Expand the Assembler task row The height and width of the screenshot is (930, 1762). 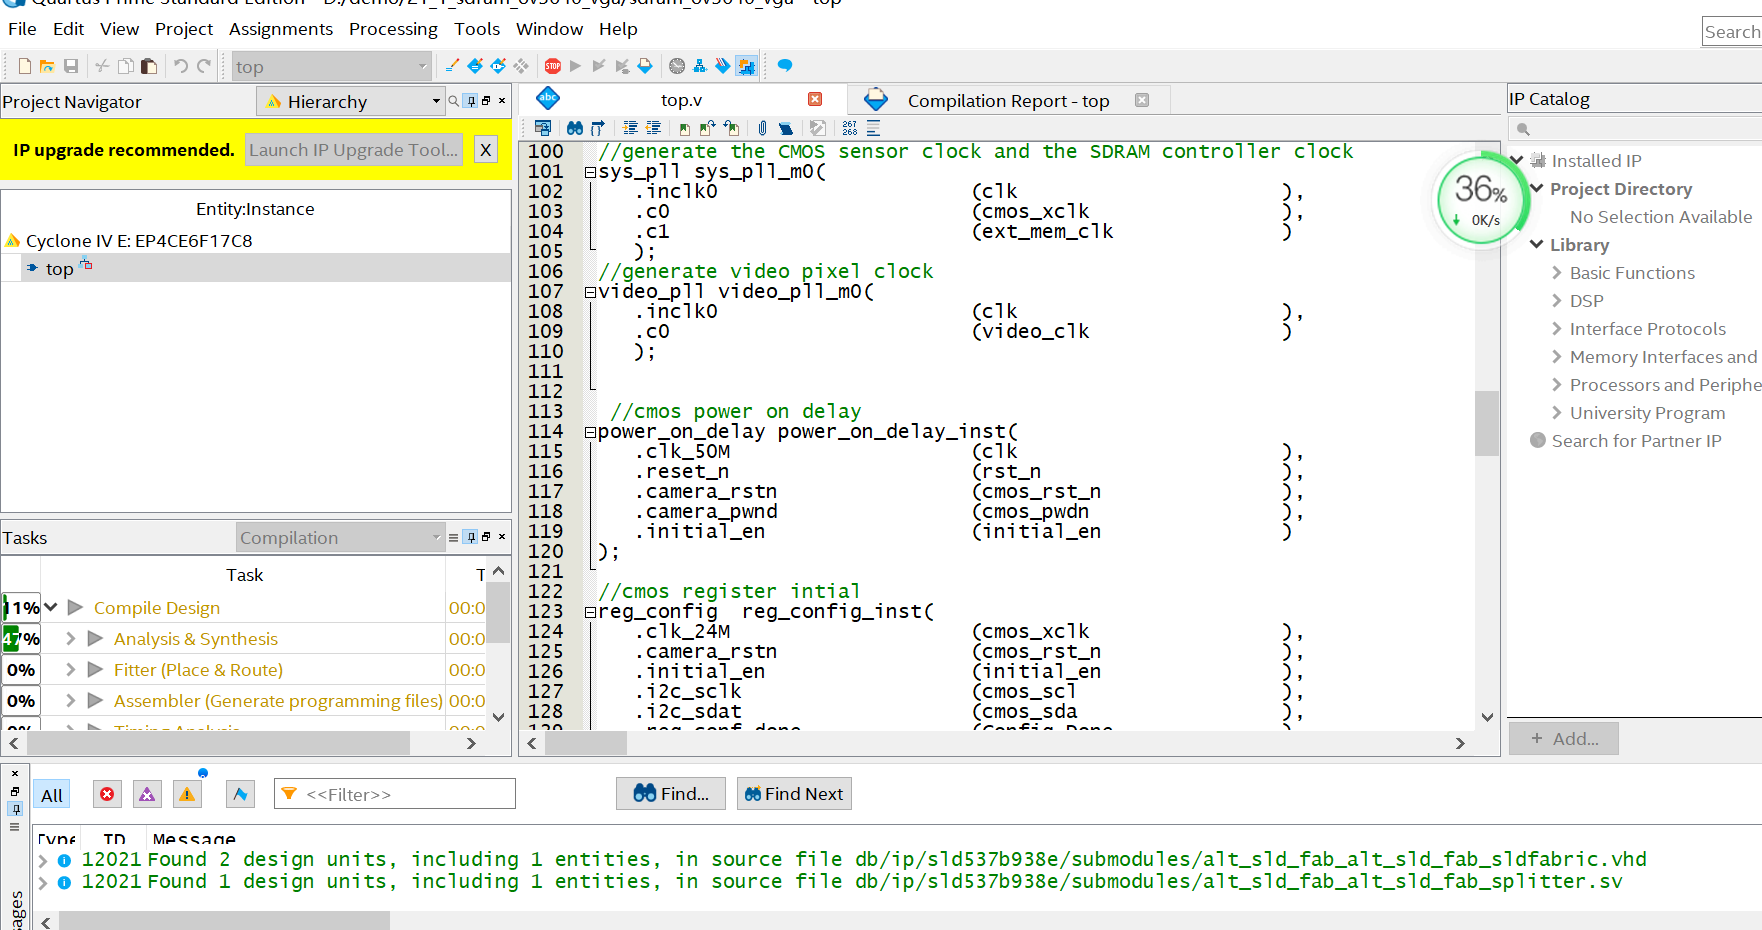pos(71,700)
